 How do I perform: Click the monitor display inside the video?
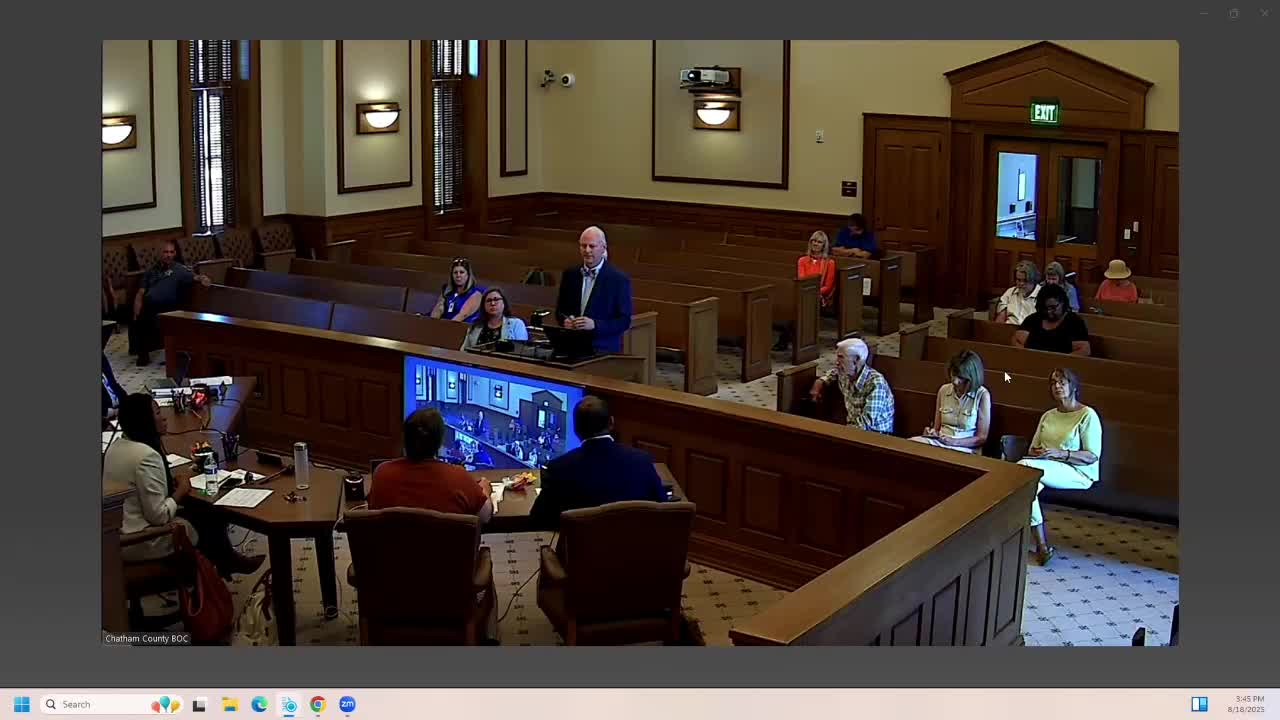click(492, 412)
